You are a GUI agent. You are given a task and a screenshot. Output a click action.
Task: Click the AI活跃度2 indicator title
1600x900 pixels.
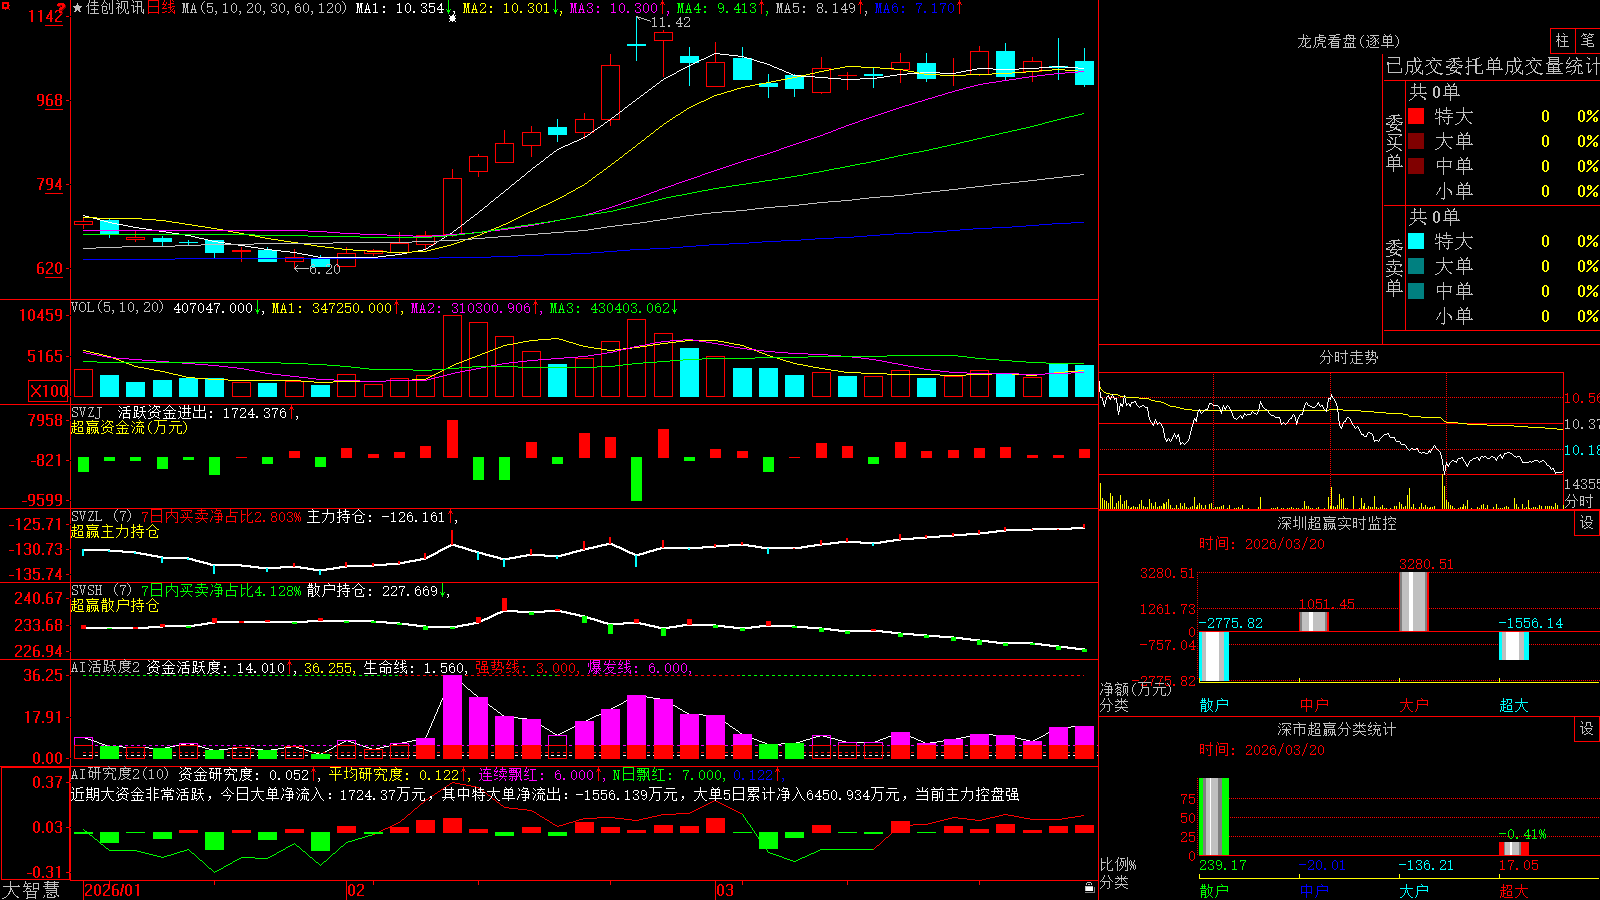coord(105,668)
